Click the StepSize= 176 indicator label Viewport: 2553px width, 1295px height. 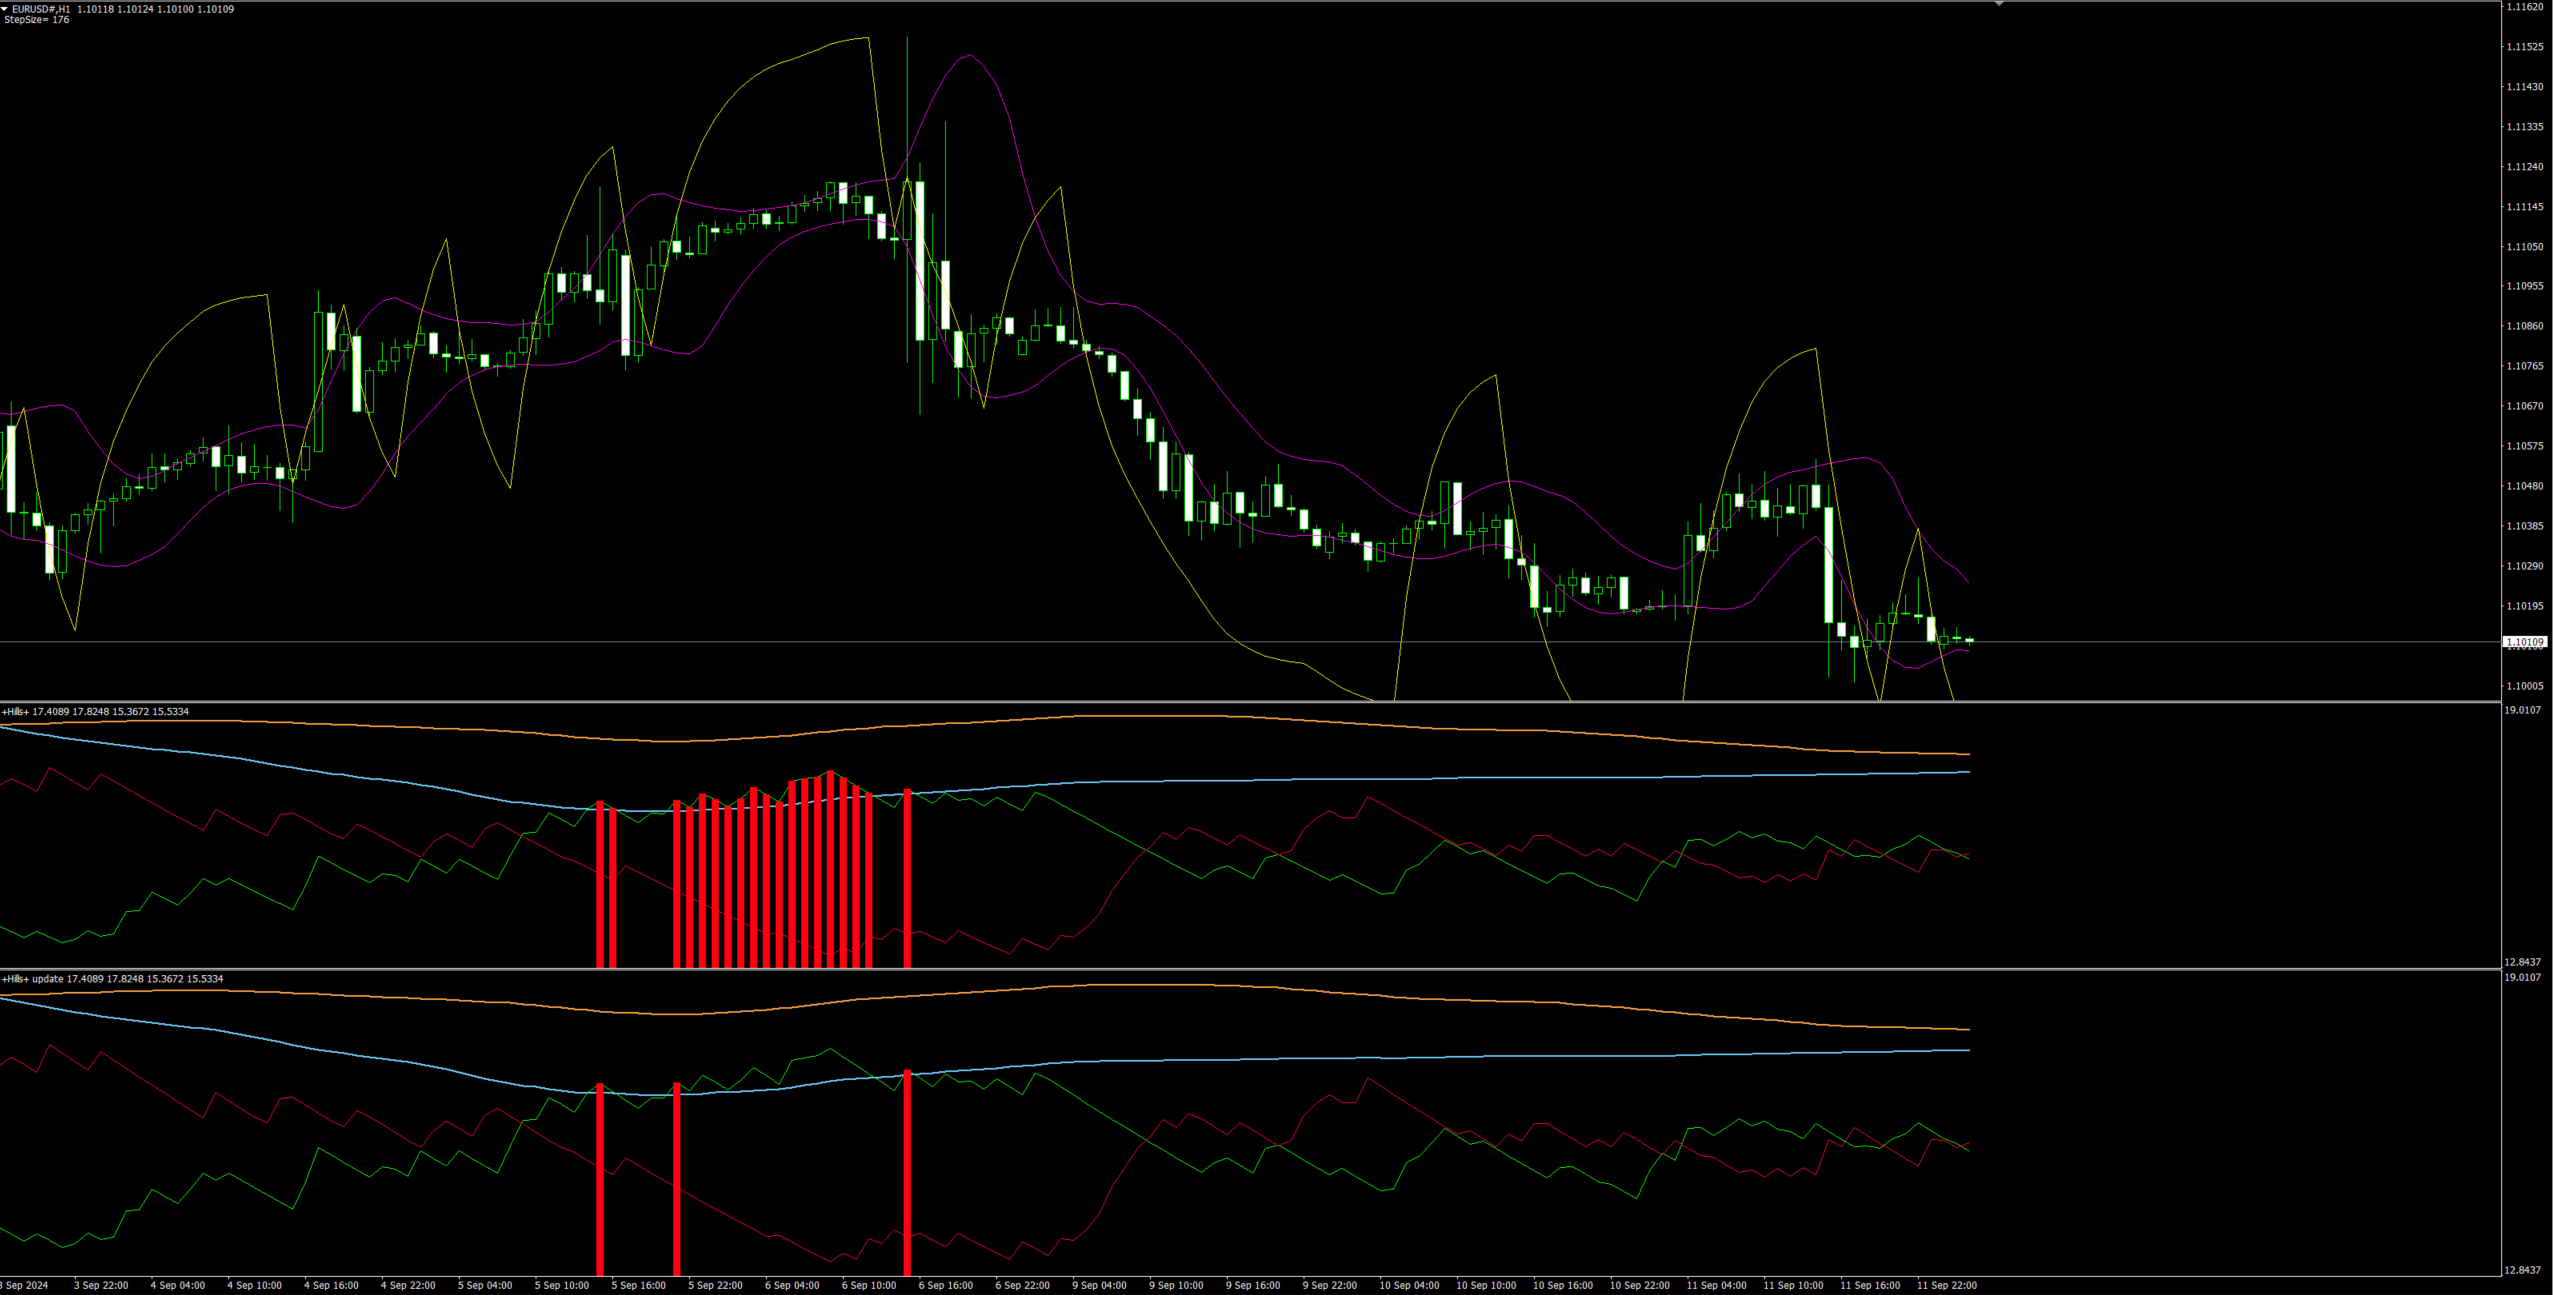coord(37,20)
